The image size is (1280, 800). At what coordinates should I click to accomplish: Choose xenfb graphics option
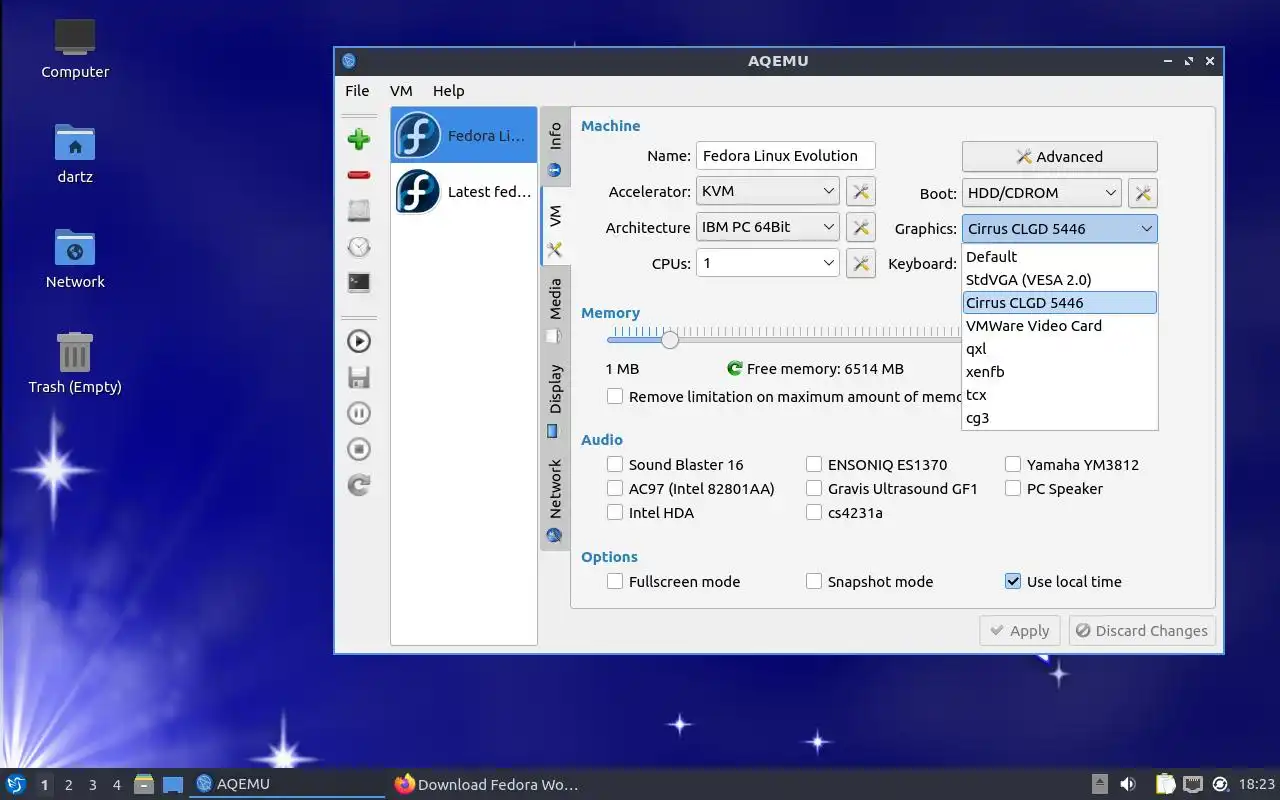pos(1060,372)
